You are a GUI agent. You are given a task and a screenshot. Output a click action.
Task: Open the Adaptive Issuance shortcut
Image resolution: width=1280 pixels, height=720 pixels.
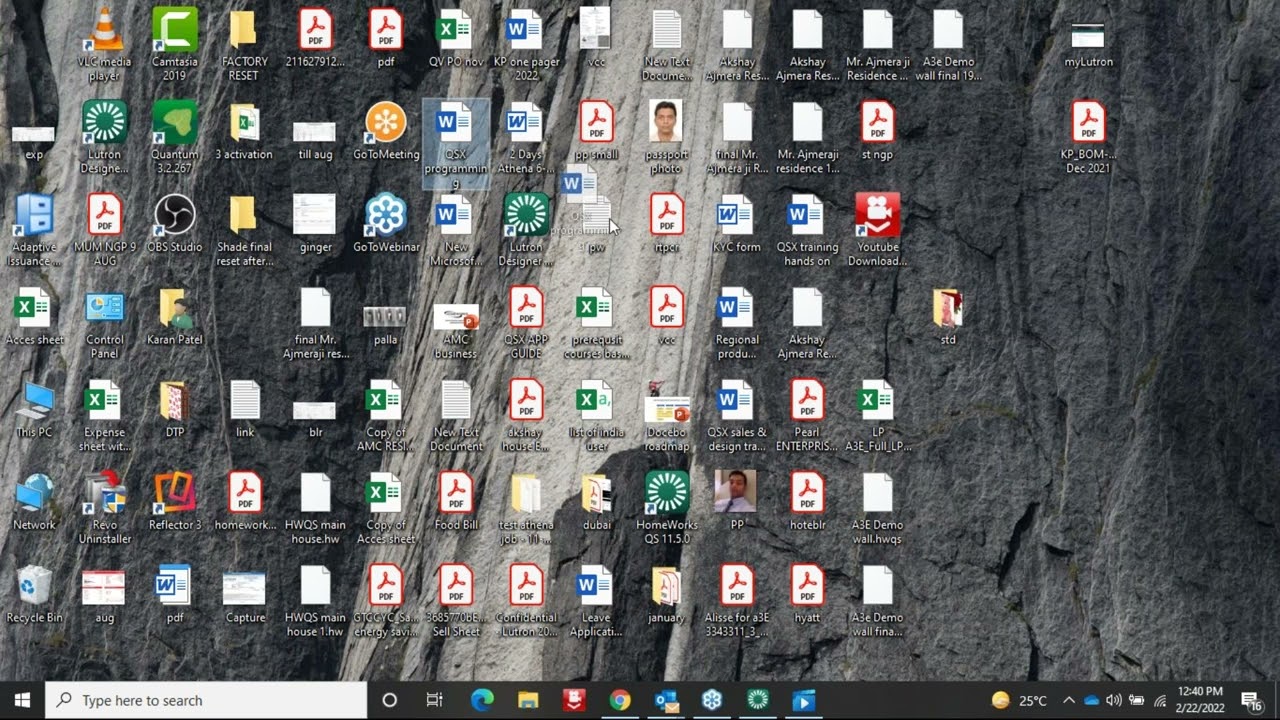[34, 230]
